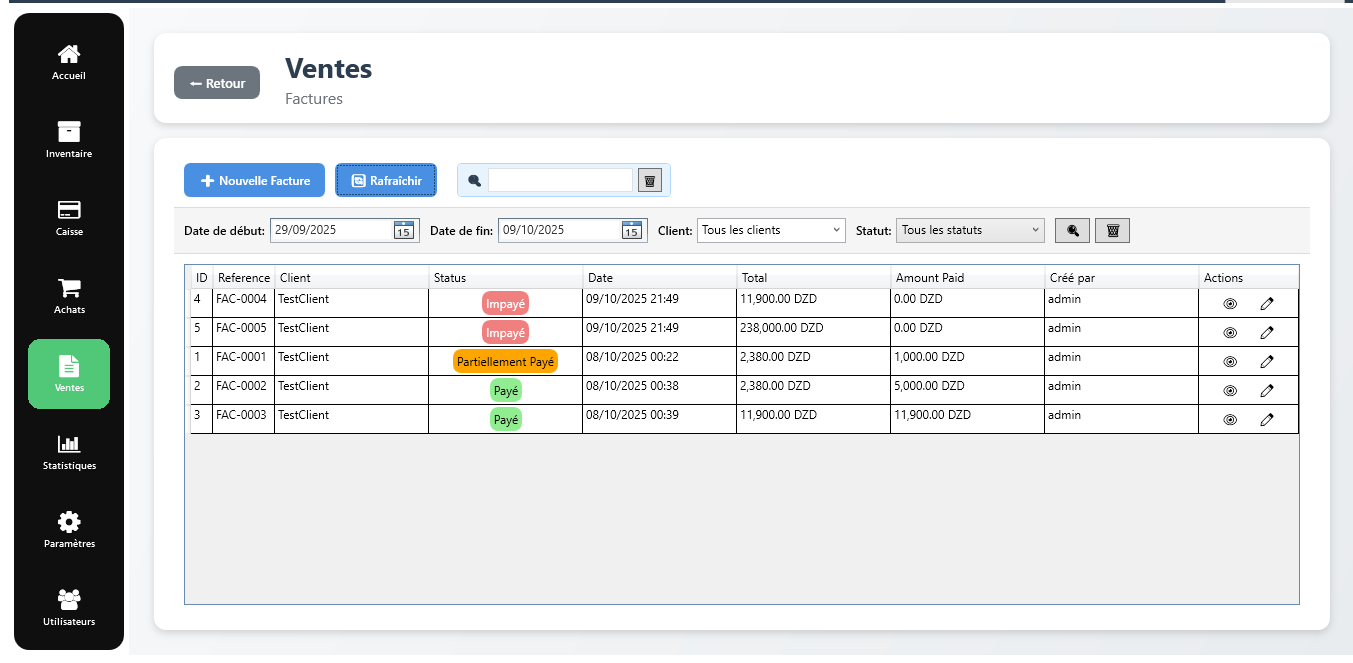The image size is (1353, 663).
Task: Select the Ventes menu item
Action: pyautogui.click(x=69, y=374)
